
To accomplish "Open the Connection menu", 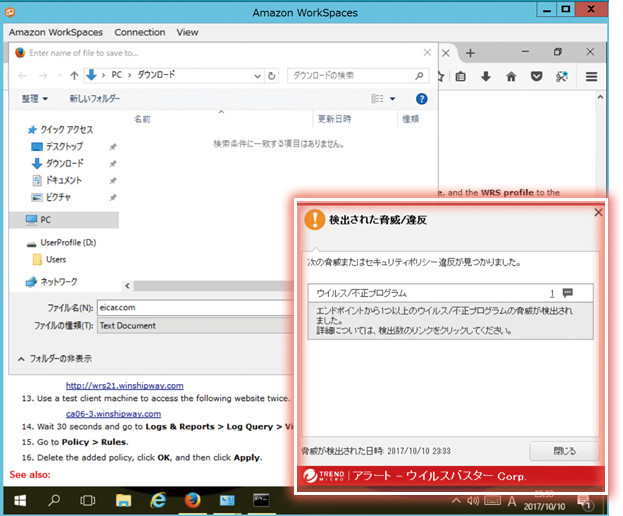I will [x=139, y=32].
